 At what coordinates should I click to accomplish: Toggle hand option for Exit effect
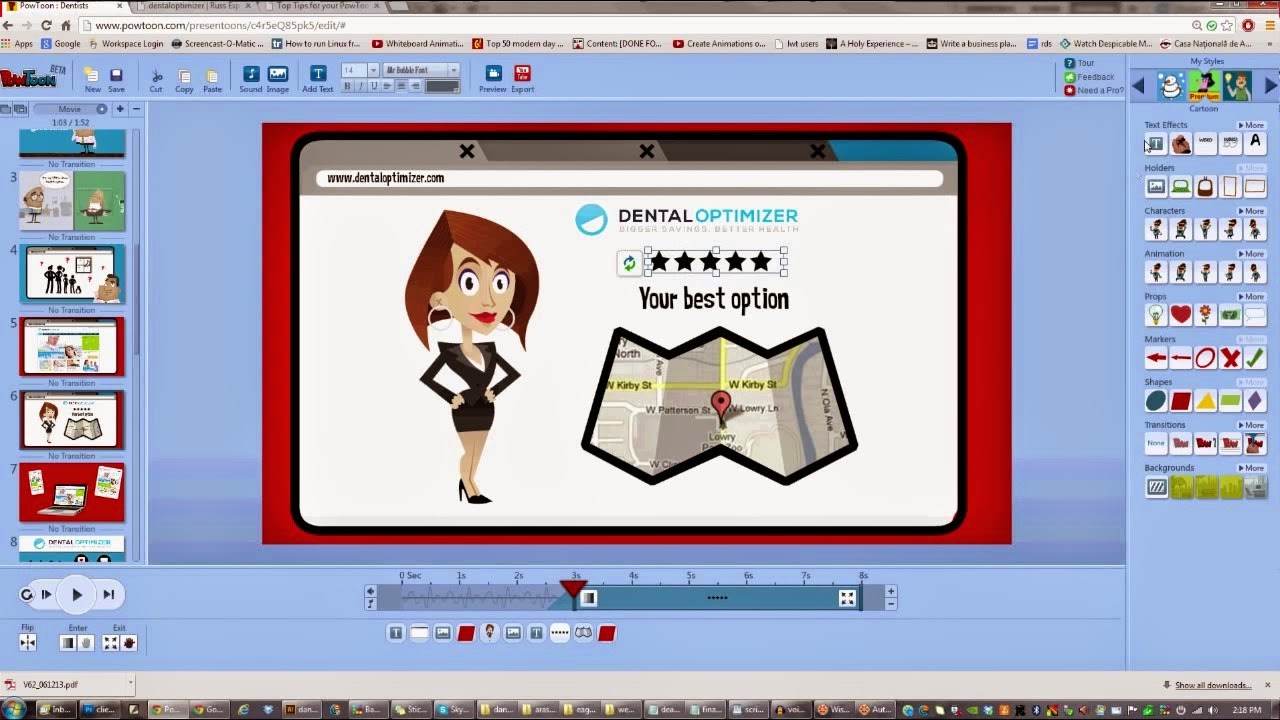pyautogui.click(x=128, y=643)
